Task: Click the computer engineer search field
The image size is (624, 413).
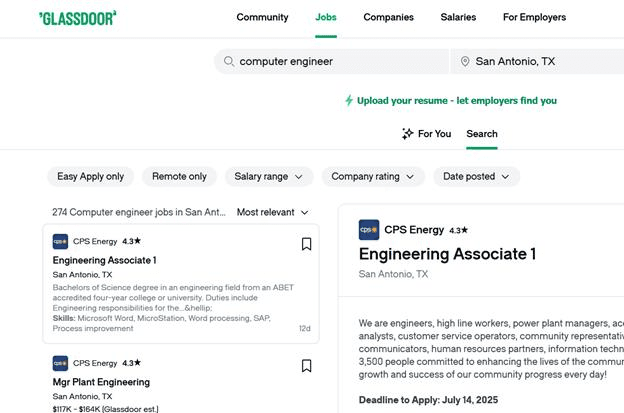Action: [x=332, y=61]
